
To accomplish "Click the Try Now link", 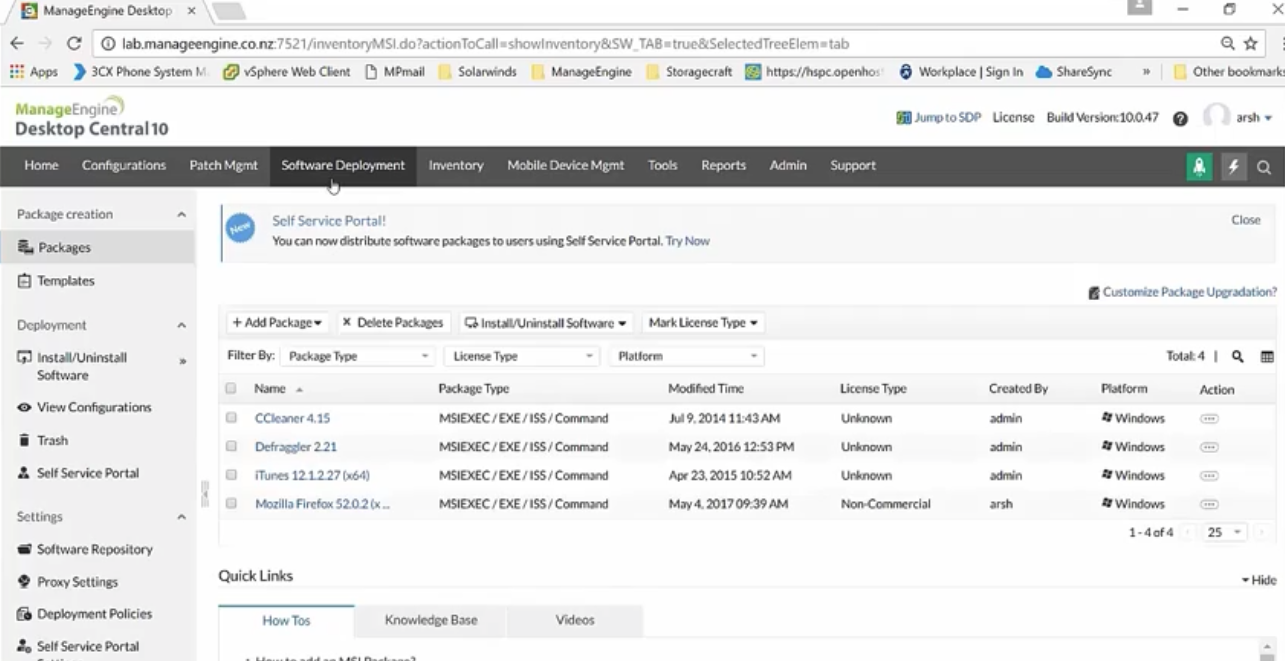I will pyautogui.click(x=688, y=241).
